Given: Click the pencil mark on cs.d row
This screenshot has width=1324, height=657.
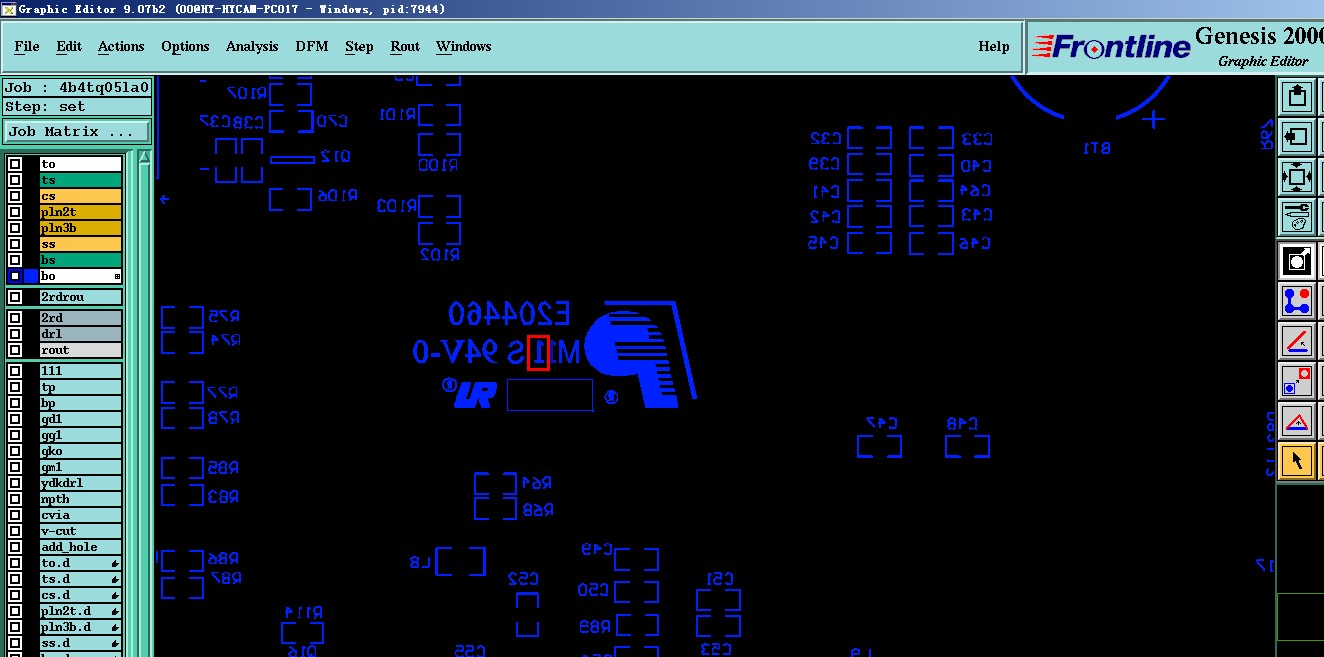Looking at the screenshot, I should pos(116,596).
